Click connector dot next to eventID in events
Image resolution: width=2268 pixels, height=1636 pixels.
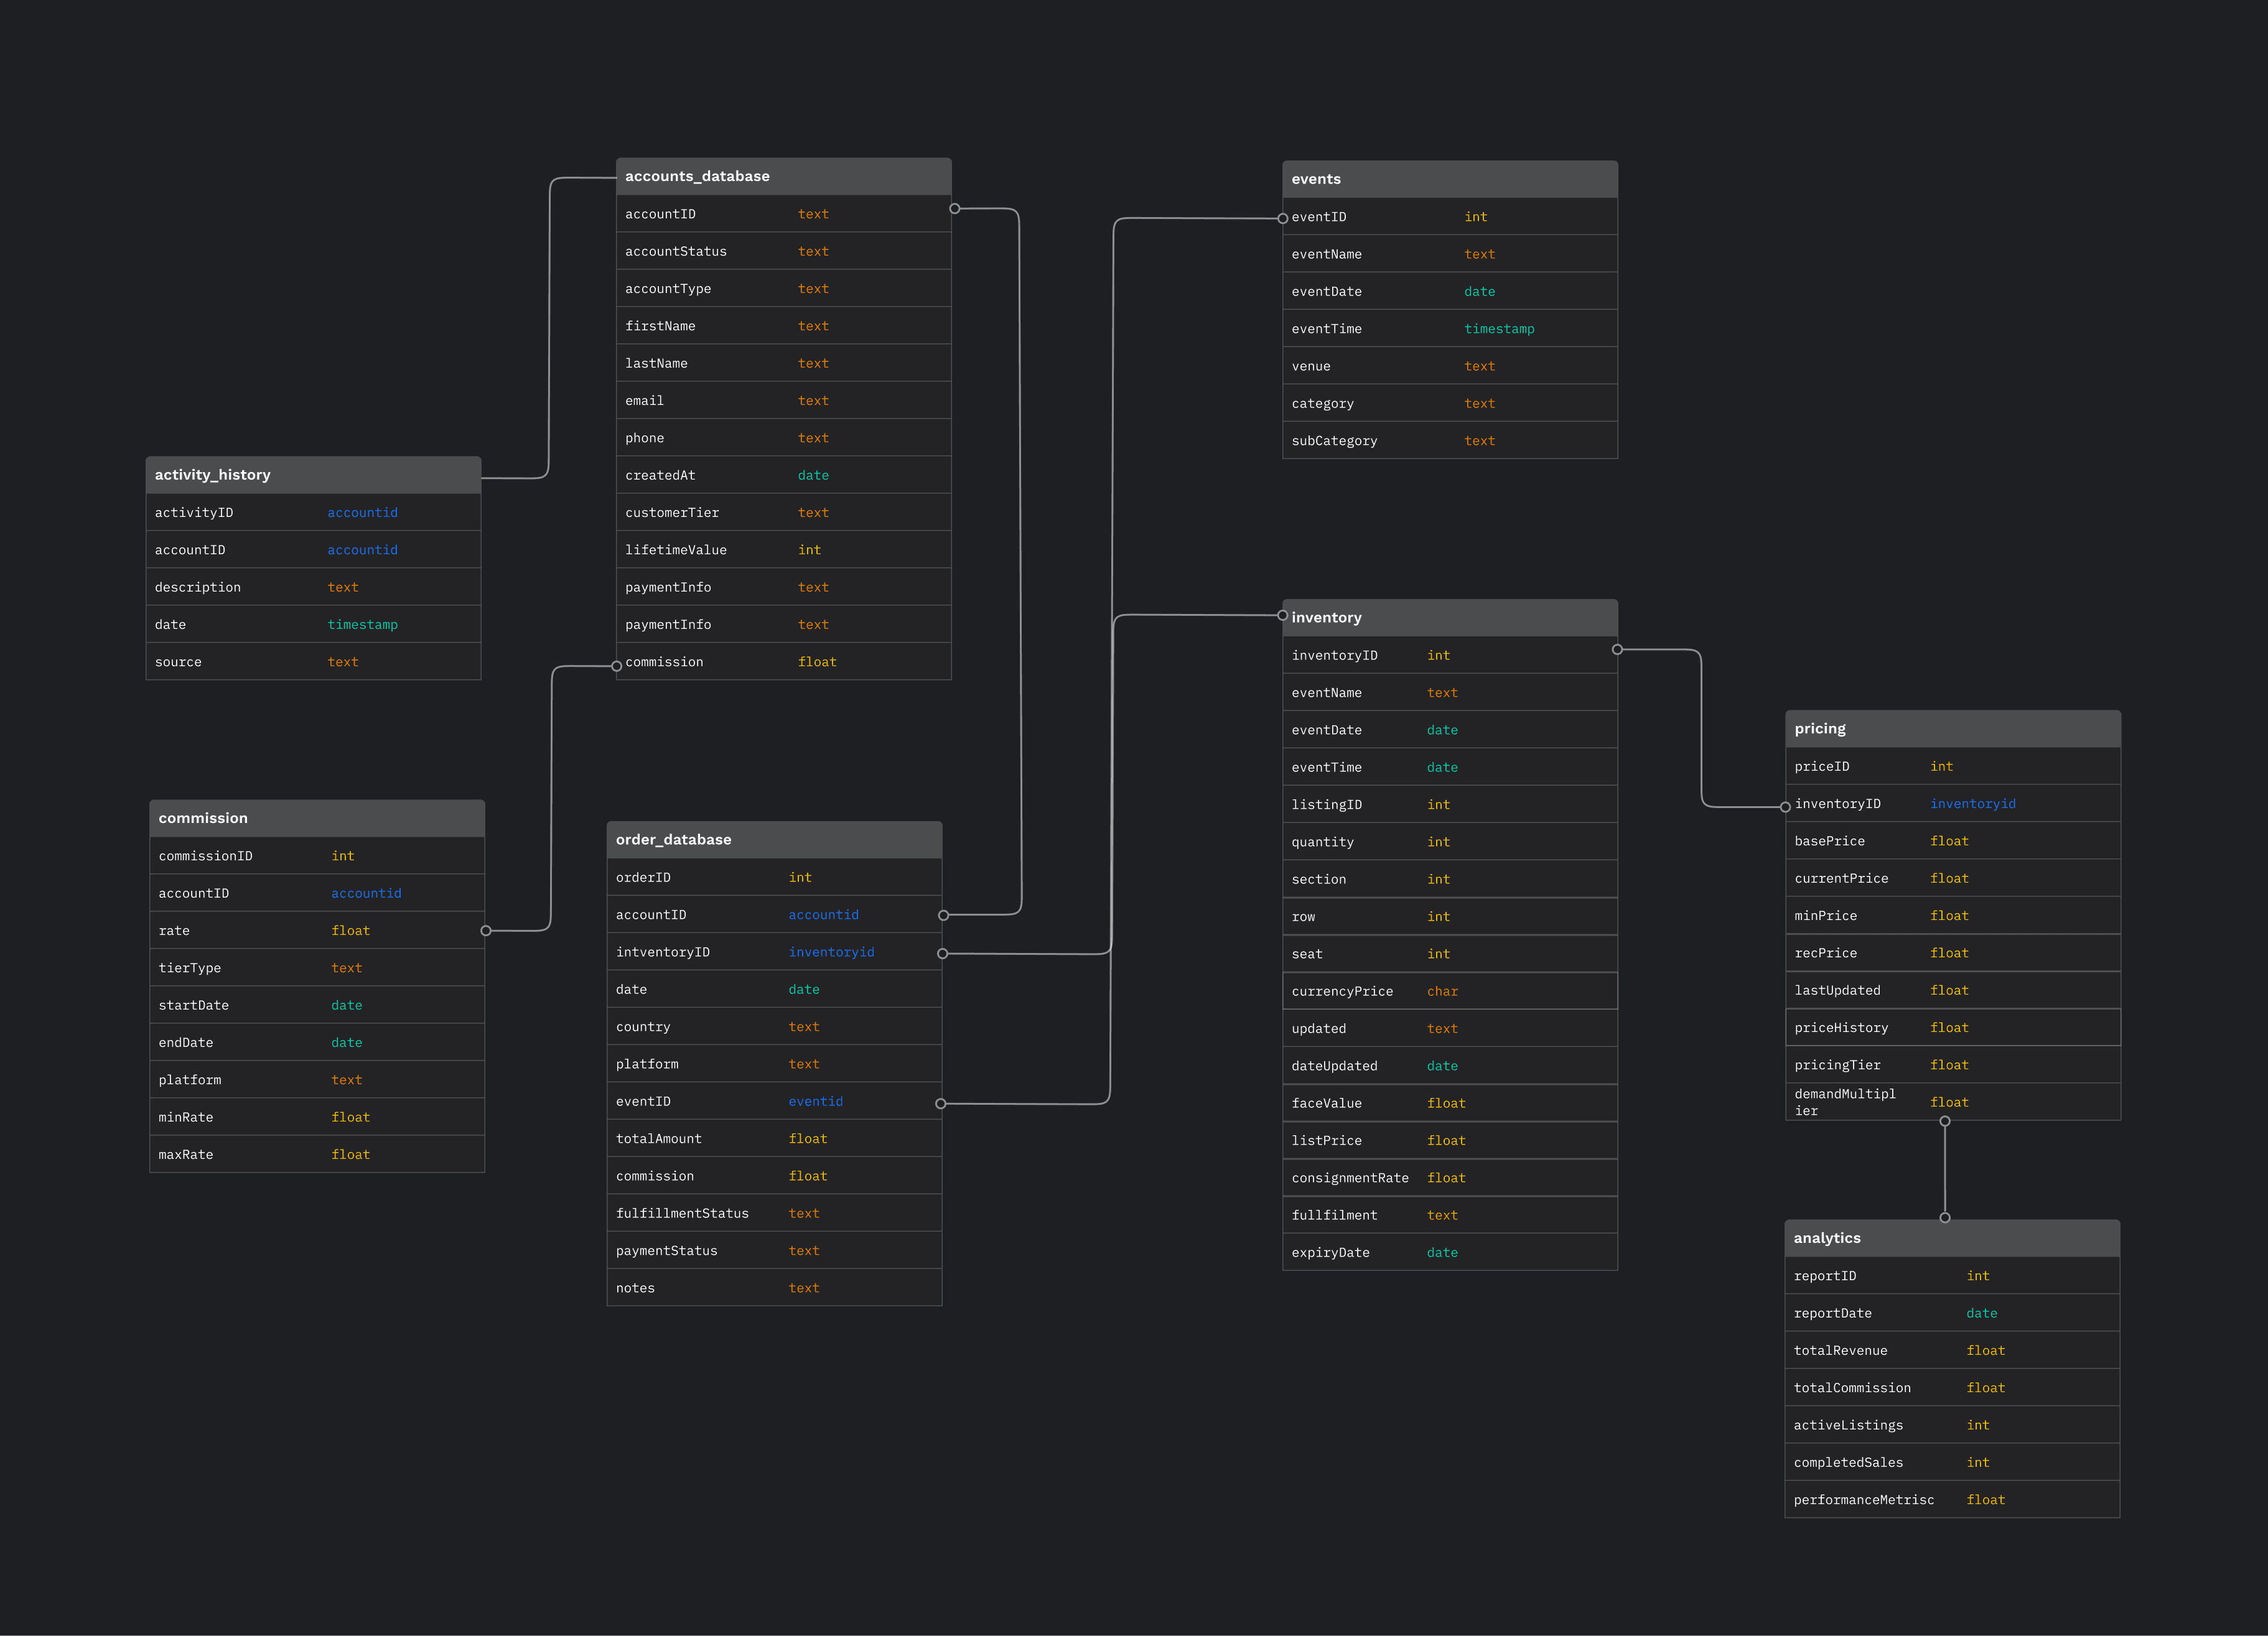coord(1283,218)
